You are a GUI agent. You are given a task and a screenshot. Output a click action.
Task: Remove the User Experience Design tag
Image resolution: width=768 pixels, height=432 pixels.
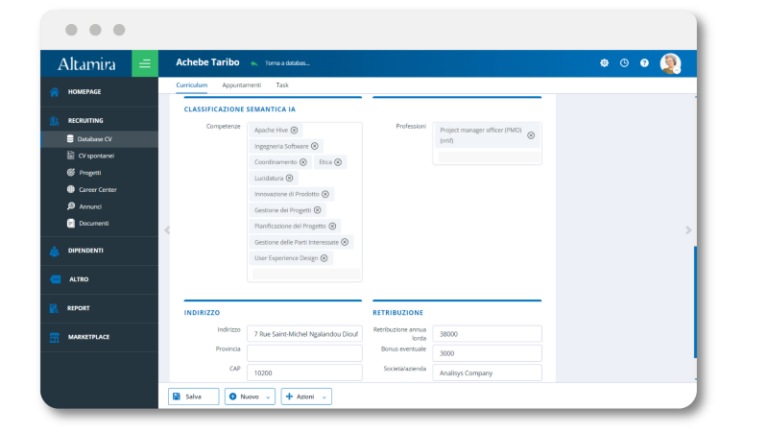coord(324,258)
